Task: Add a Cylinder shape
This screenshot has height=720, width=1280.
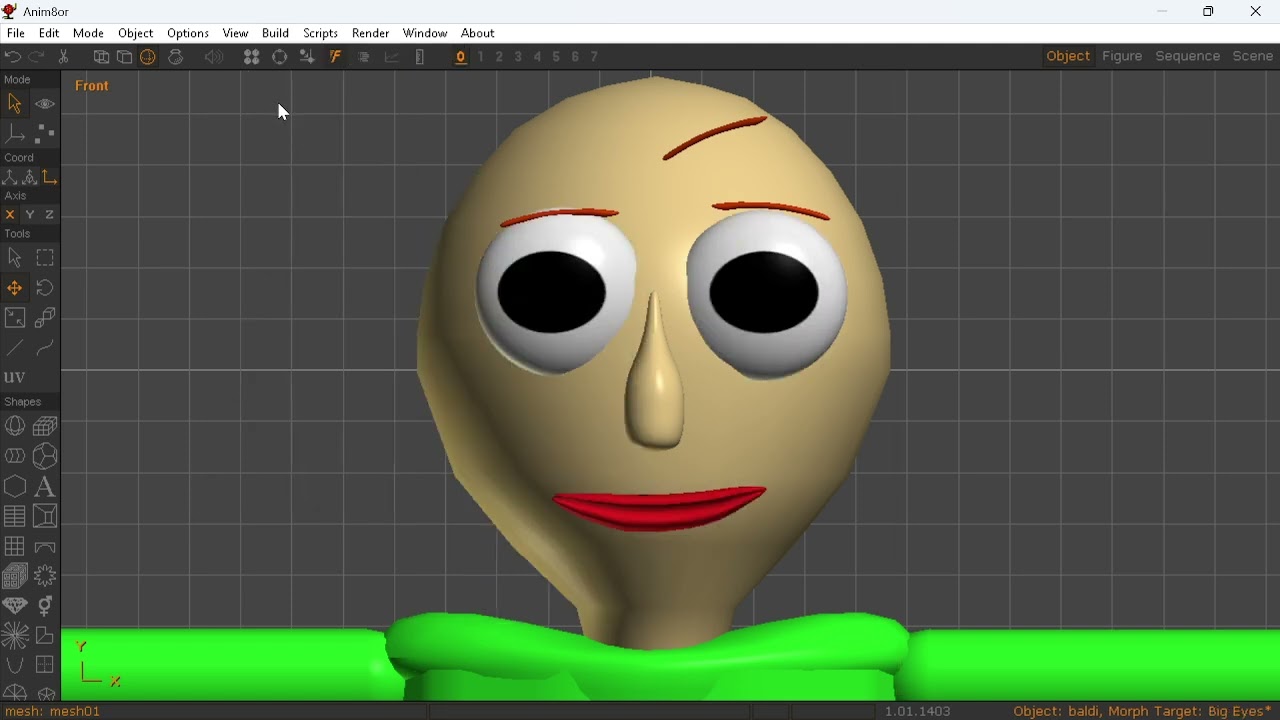Action: point(15,456)
